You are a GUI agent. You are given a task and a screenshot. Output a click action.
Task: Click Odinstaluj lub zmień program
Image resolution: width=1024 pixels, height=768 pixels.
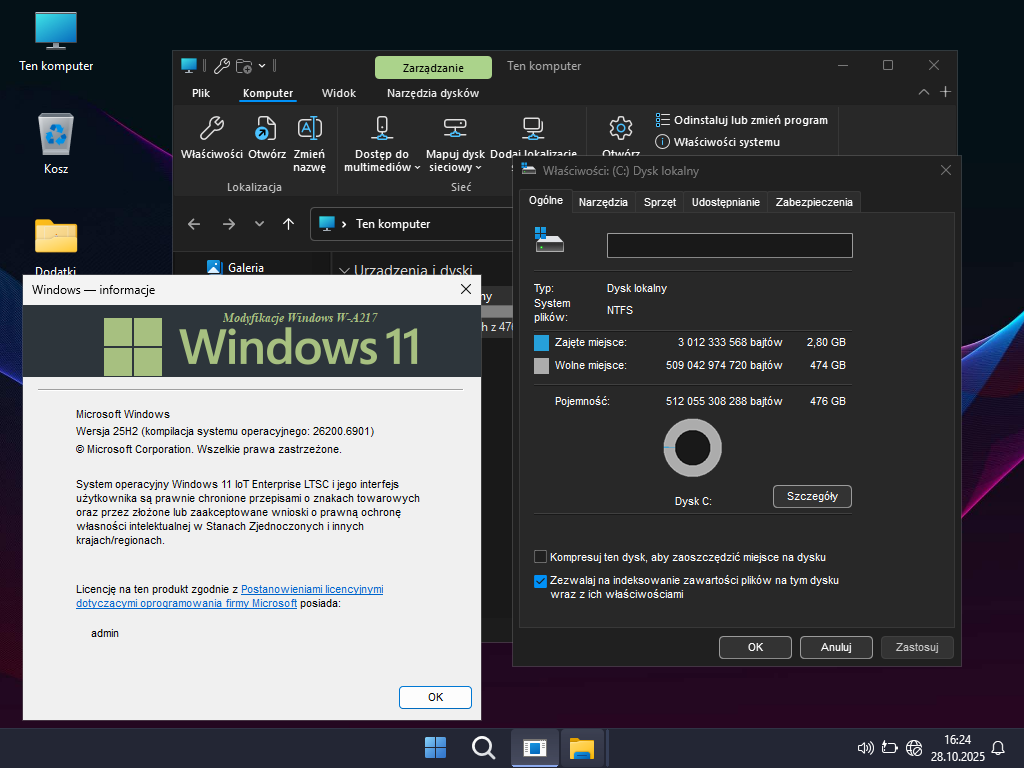741,120
